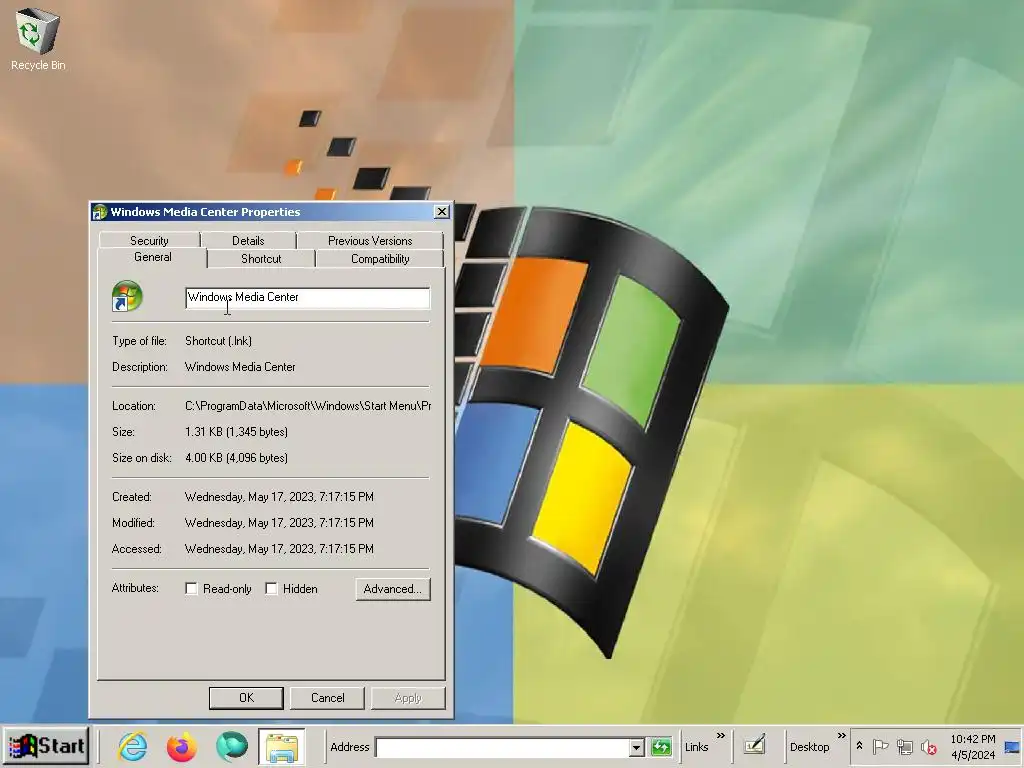Click the network tray icon
This screenshot has width=1024, height=768.
point(904,746)
